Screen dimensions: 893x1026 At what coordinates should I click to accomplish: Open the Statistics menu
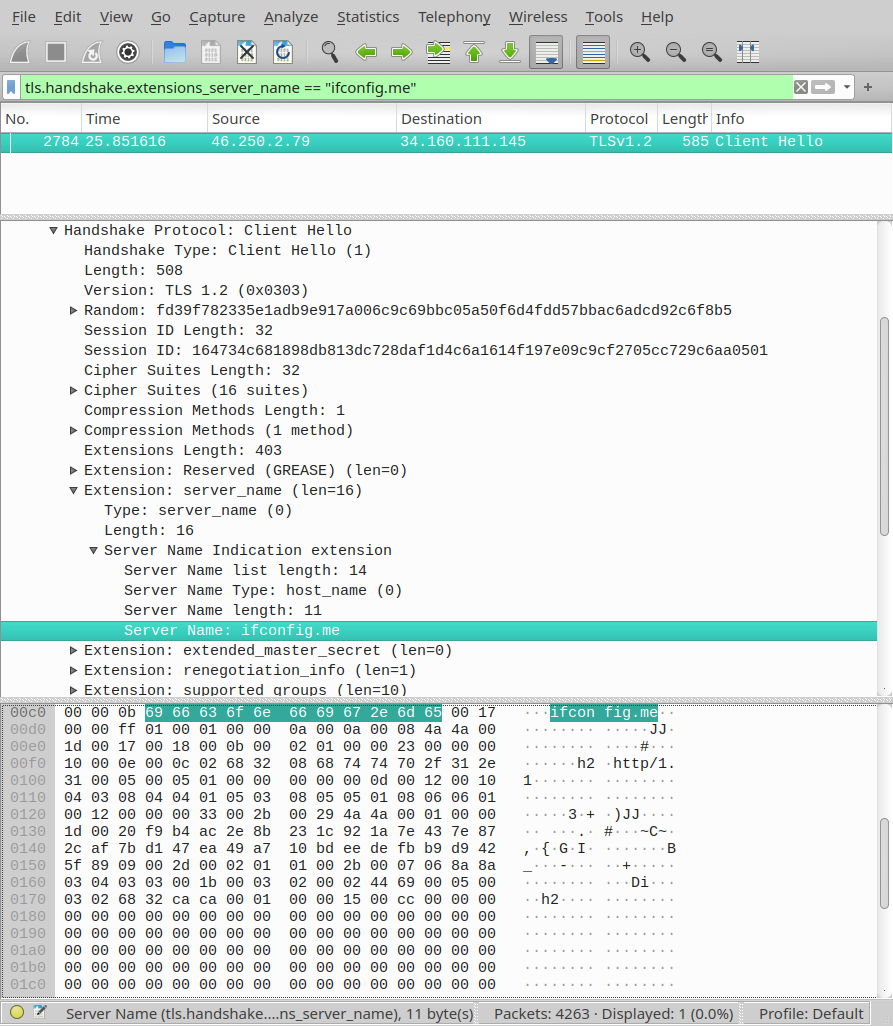pyautogui.click(x=367, y=17)
